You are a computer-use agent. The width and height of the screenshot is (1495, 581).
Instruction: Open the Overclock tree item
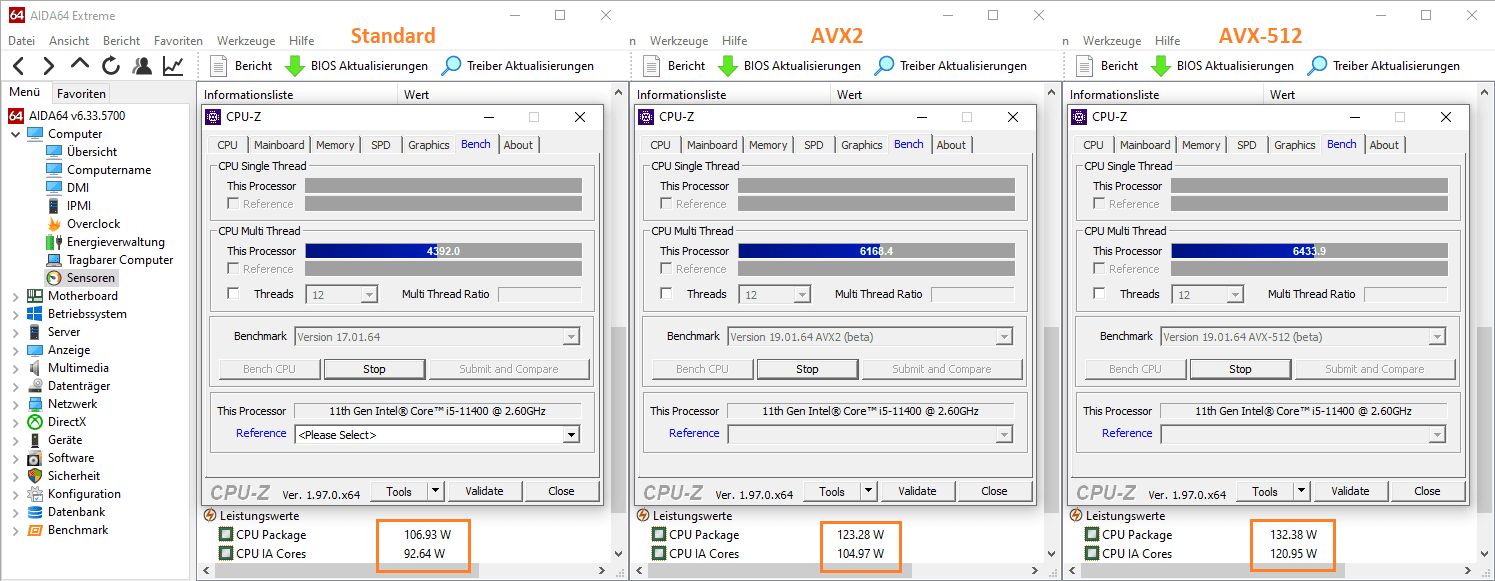(94, 224)
